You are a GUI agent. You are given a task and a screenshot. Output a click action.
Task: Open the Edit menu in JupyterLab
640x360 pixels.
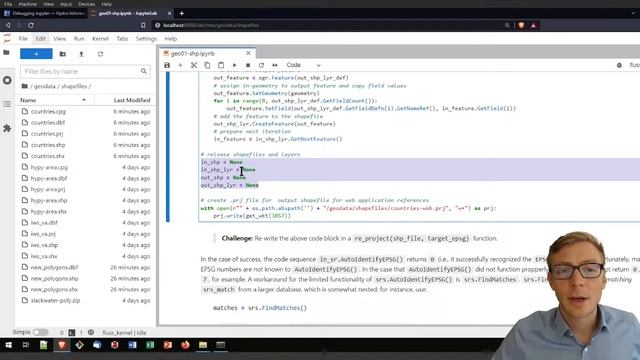40,39
